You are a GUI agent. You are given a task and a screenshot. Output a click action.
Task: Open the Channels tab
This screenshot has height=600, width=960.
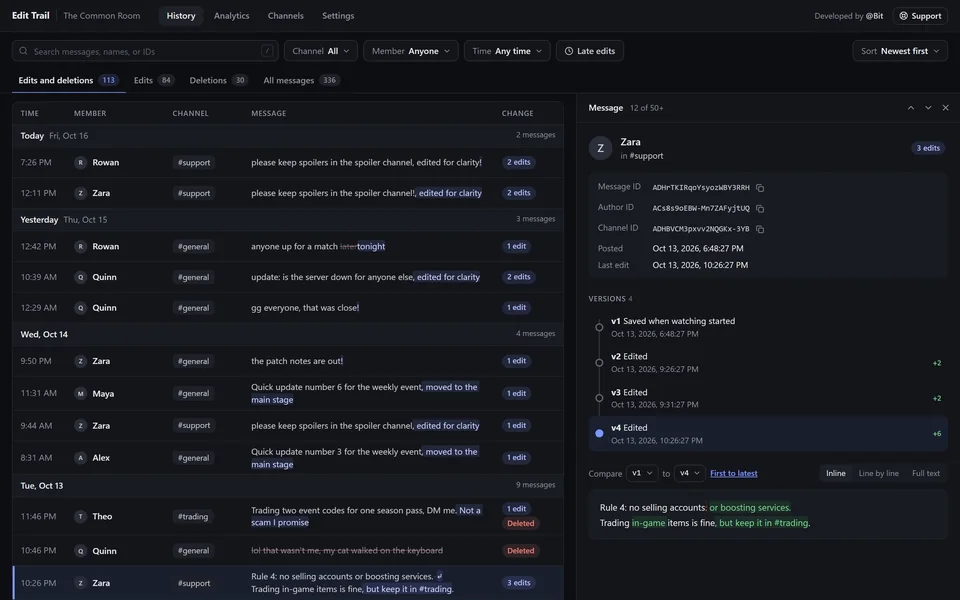tap(285, 16)
